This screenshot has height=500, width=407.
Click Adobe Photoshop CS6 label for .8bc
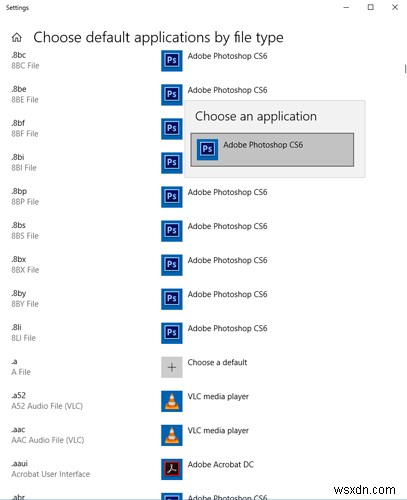point(227,56)
